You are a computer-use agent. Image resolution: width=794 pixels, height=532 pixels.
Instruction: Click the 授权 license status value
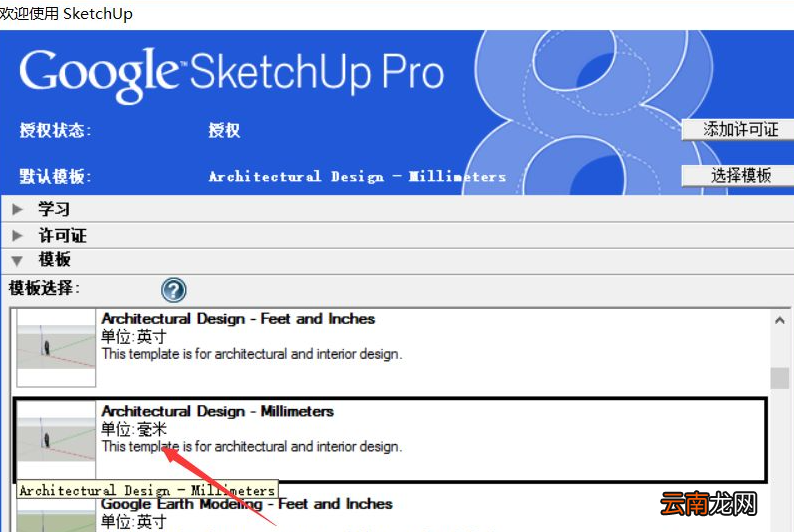pyautogui.click(x=224, y=130)
